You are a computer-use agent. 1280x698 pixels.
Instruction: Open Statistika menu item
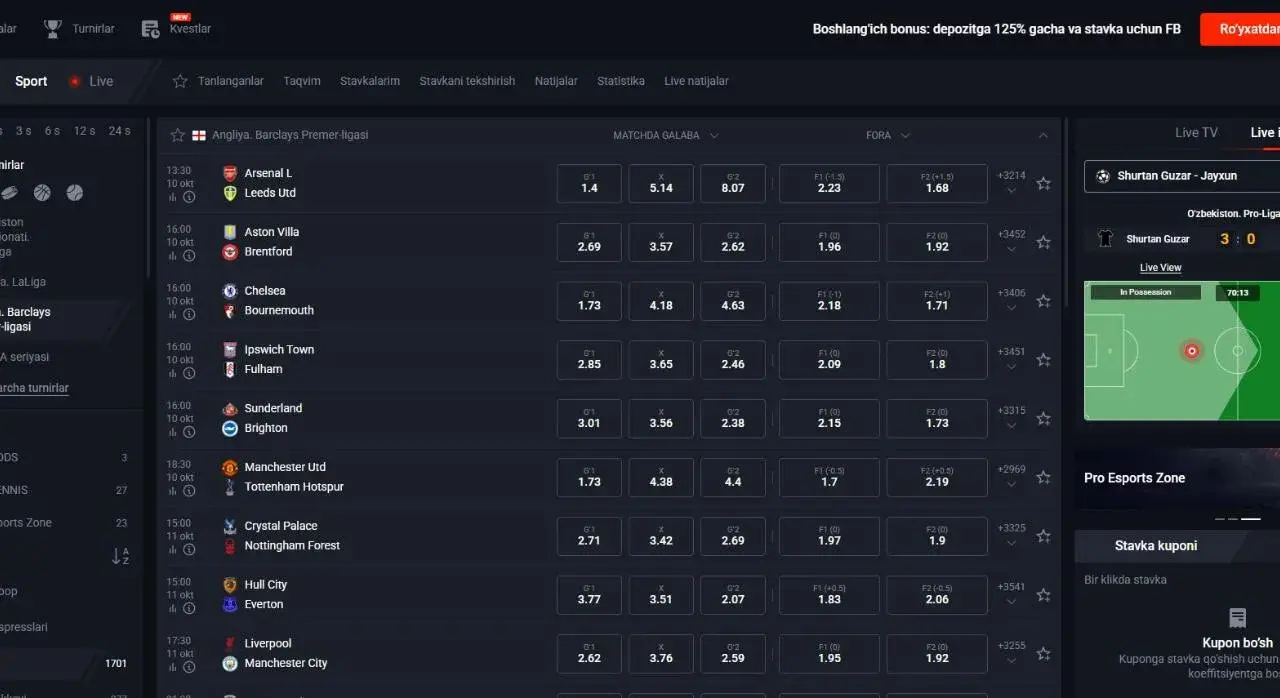click(x=621, y=81)
